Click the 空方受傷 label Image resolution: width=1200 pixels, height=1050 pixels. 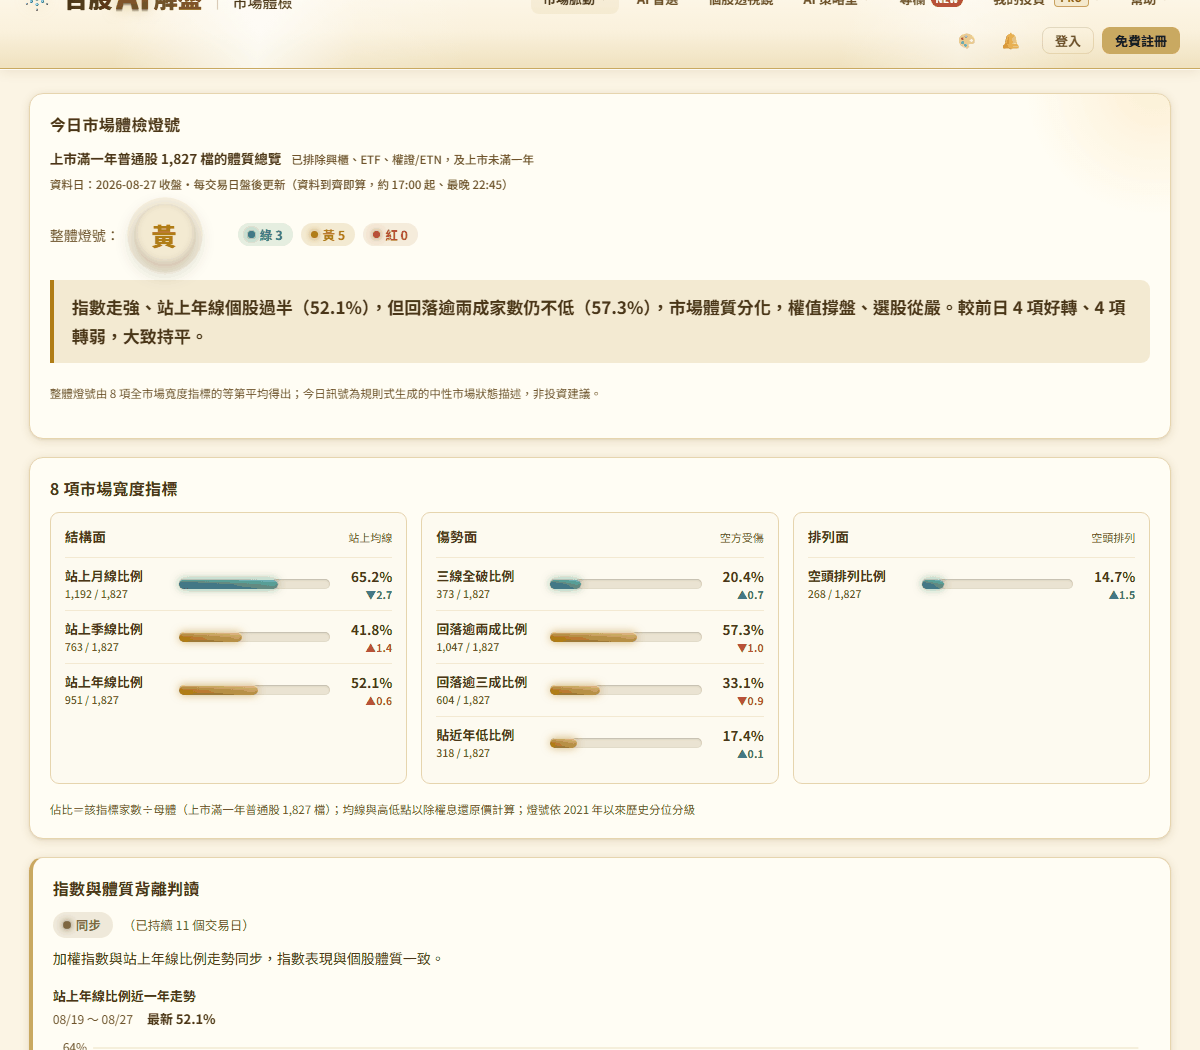[742, 538]
